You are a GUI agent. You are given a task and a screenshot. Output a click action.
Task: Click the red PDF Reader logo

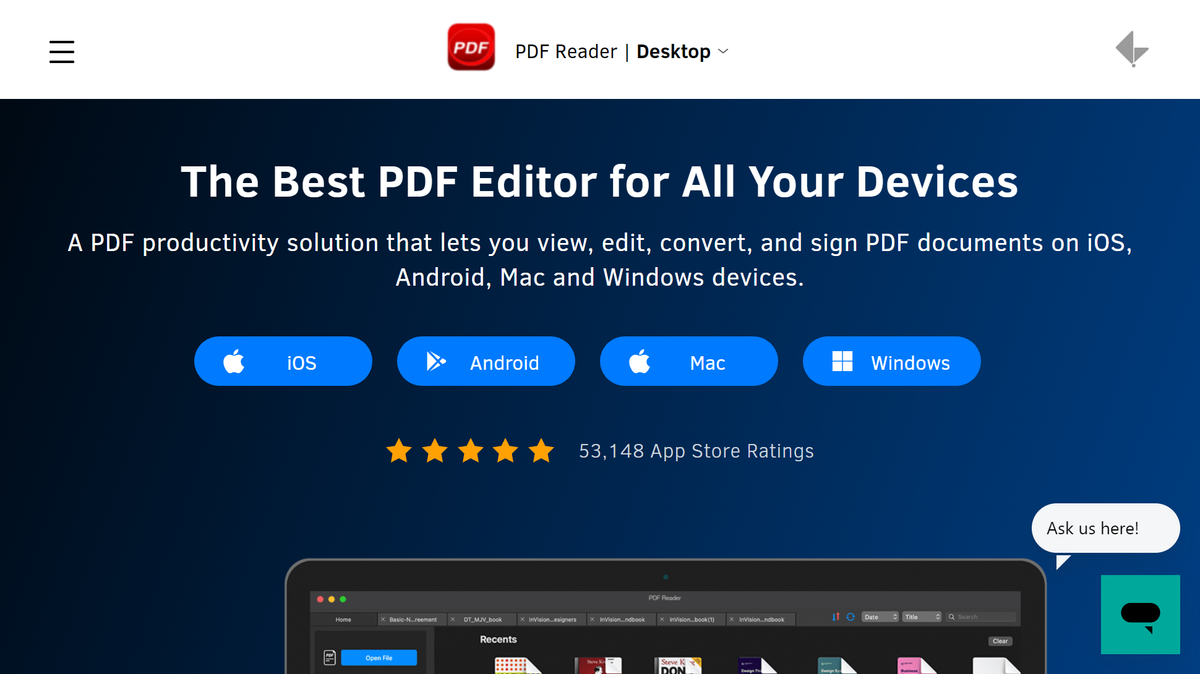click(x=471, y=46)
